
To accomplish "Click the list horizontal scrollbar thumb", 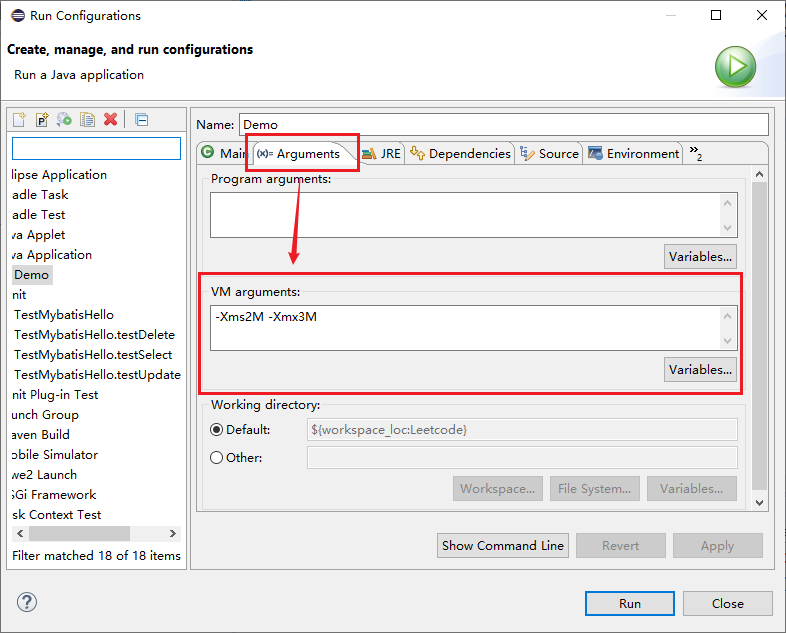I will (79, 533).
